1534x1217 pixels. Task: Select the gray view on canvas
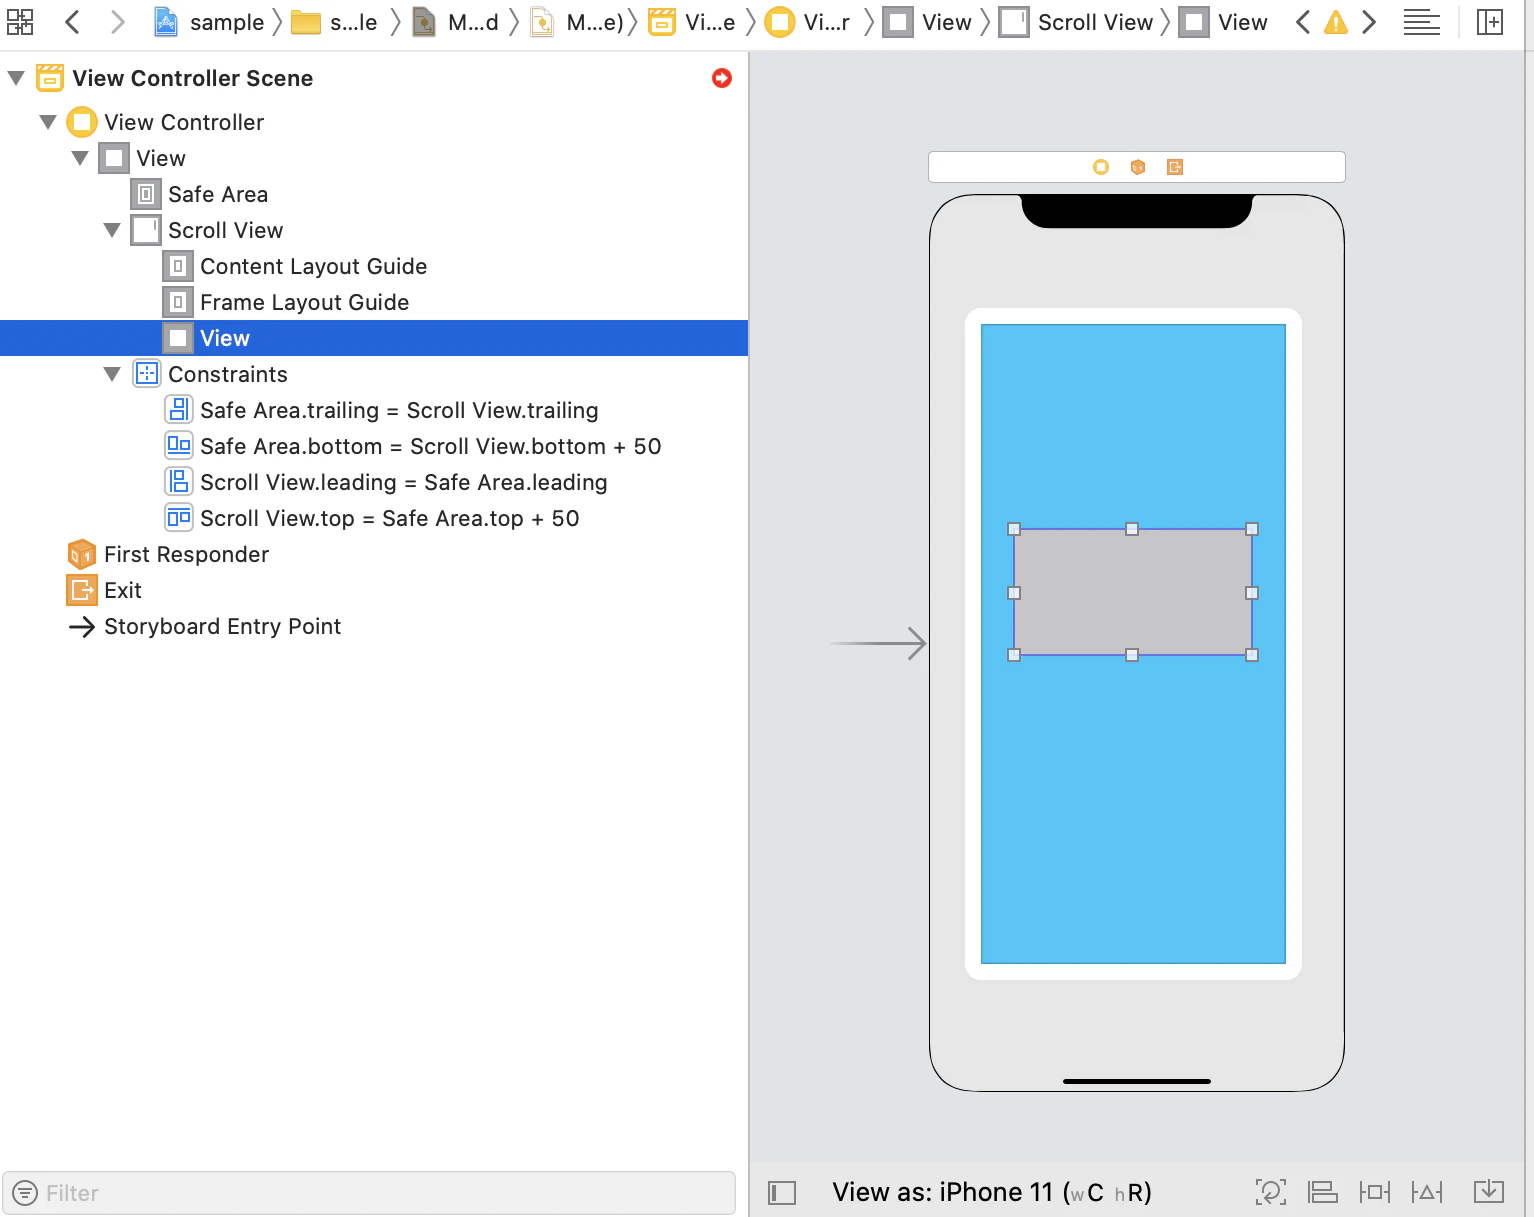1132,592
